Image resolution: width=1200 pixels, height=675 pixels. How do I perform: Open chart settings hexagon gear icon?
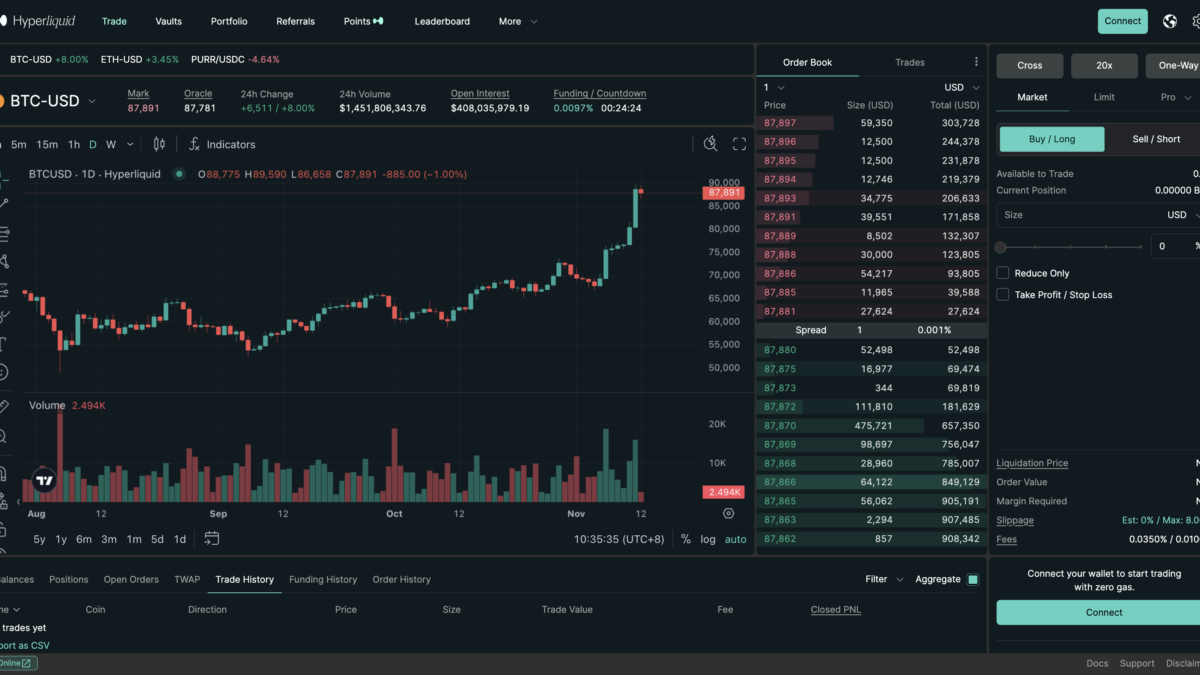click(x=728, y=513)
